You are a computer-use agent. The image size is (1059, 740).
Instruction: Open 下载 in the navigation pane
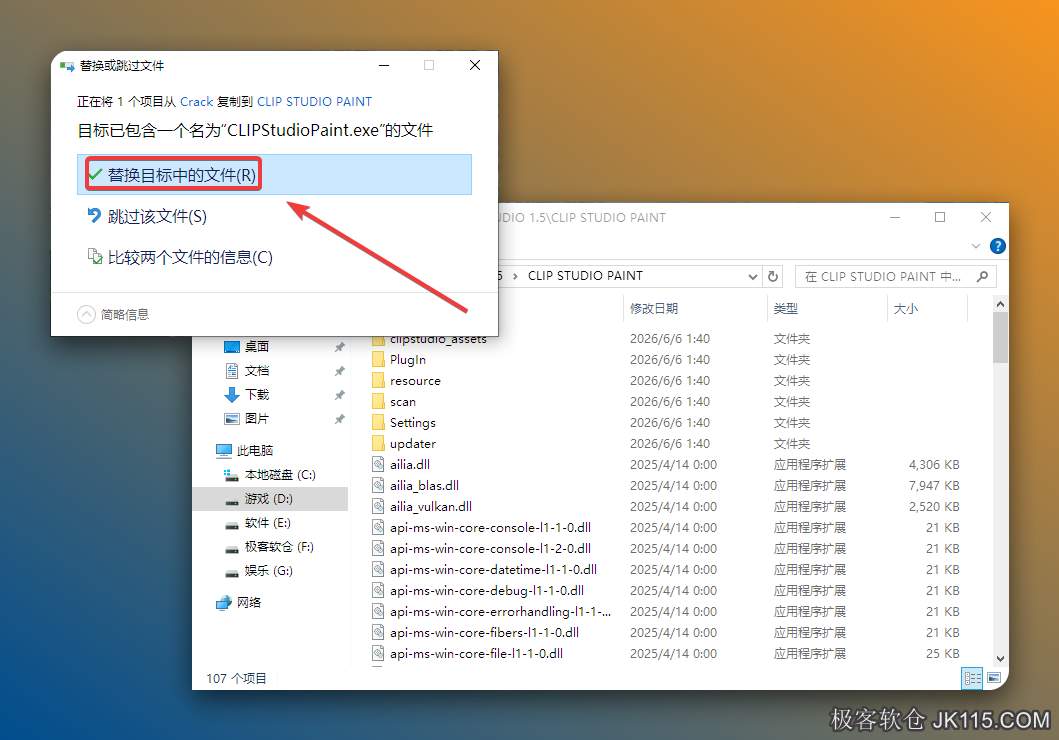click(x=257, y=394)
